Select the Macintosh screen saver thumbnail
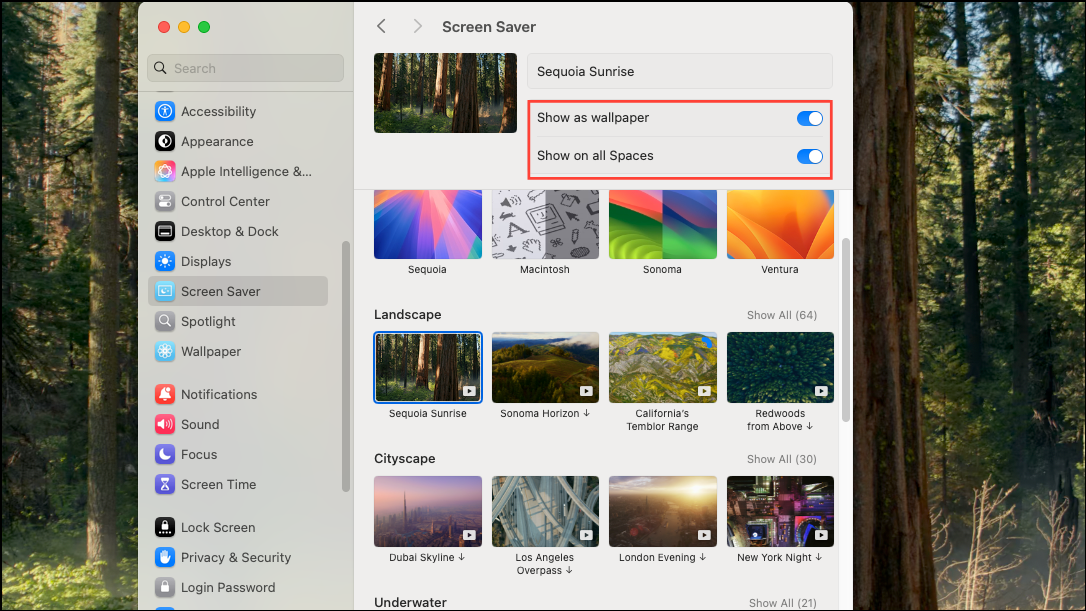Image resolution: width=1086 pixels, height=611 pixels. 545,224
